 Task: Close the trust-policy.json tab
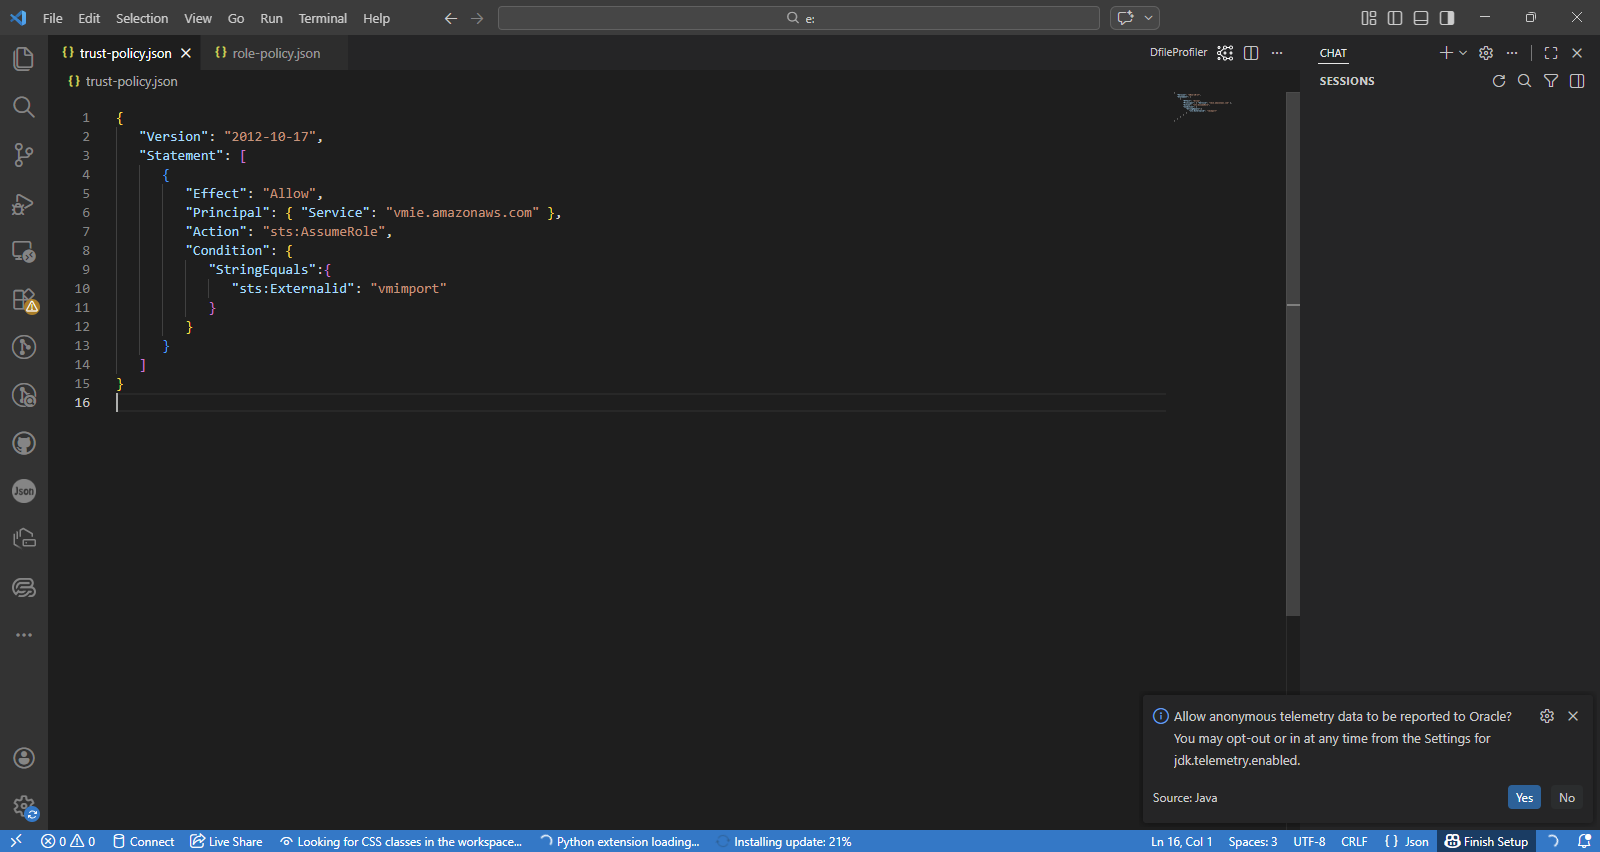(186, 53)
